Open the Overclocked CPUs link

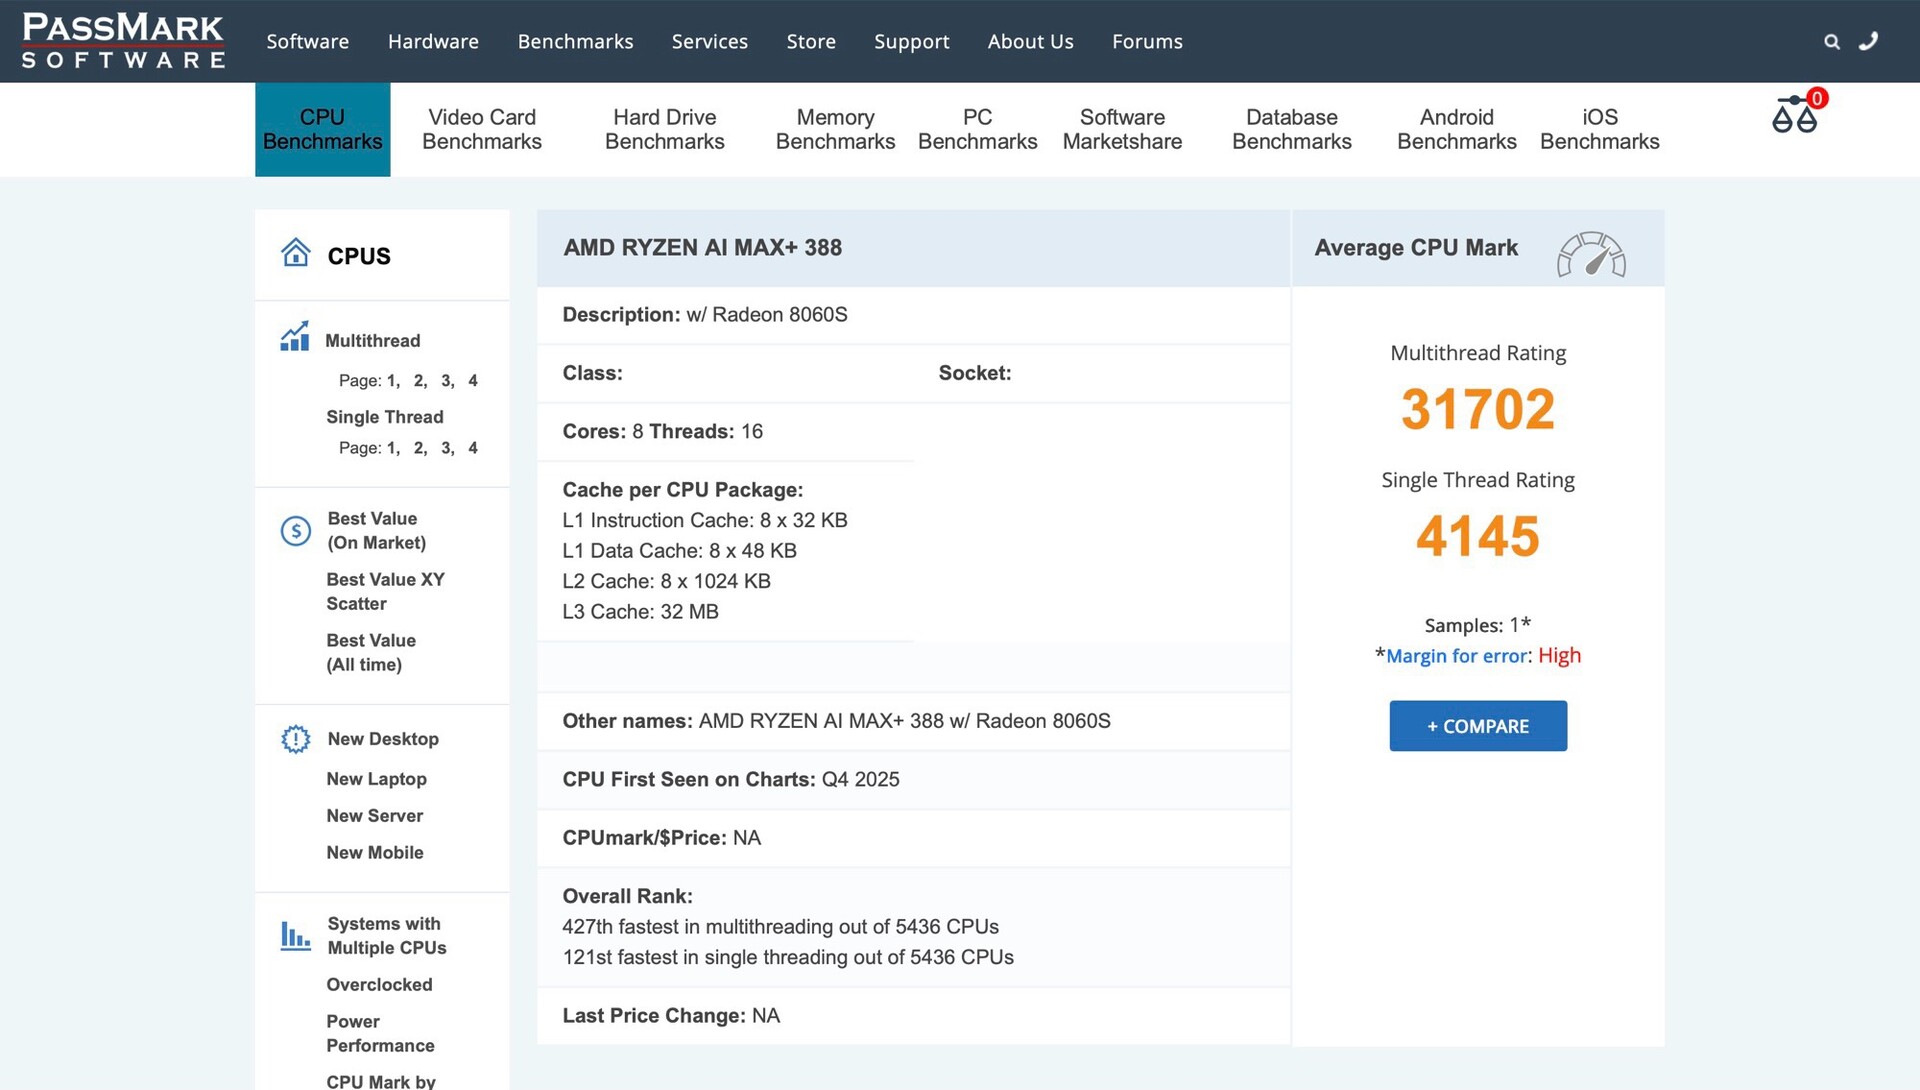pos(379,985)
